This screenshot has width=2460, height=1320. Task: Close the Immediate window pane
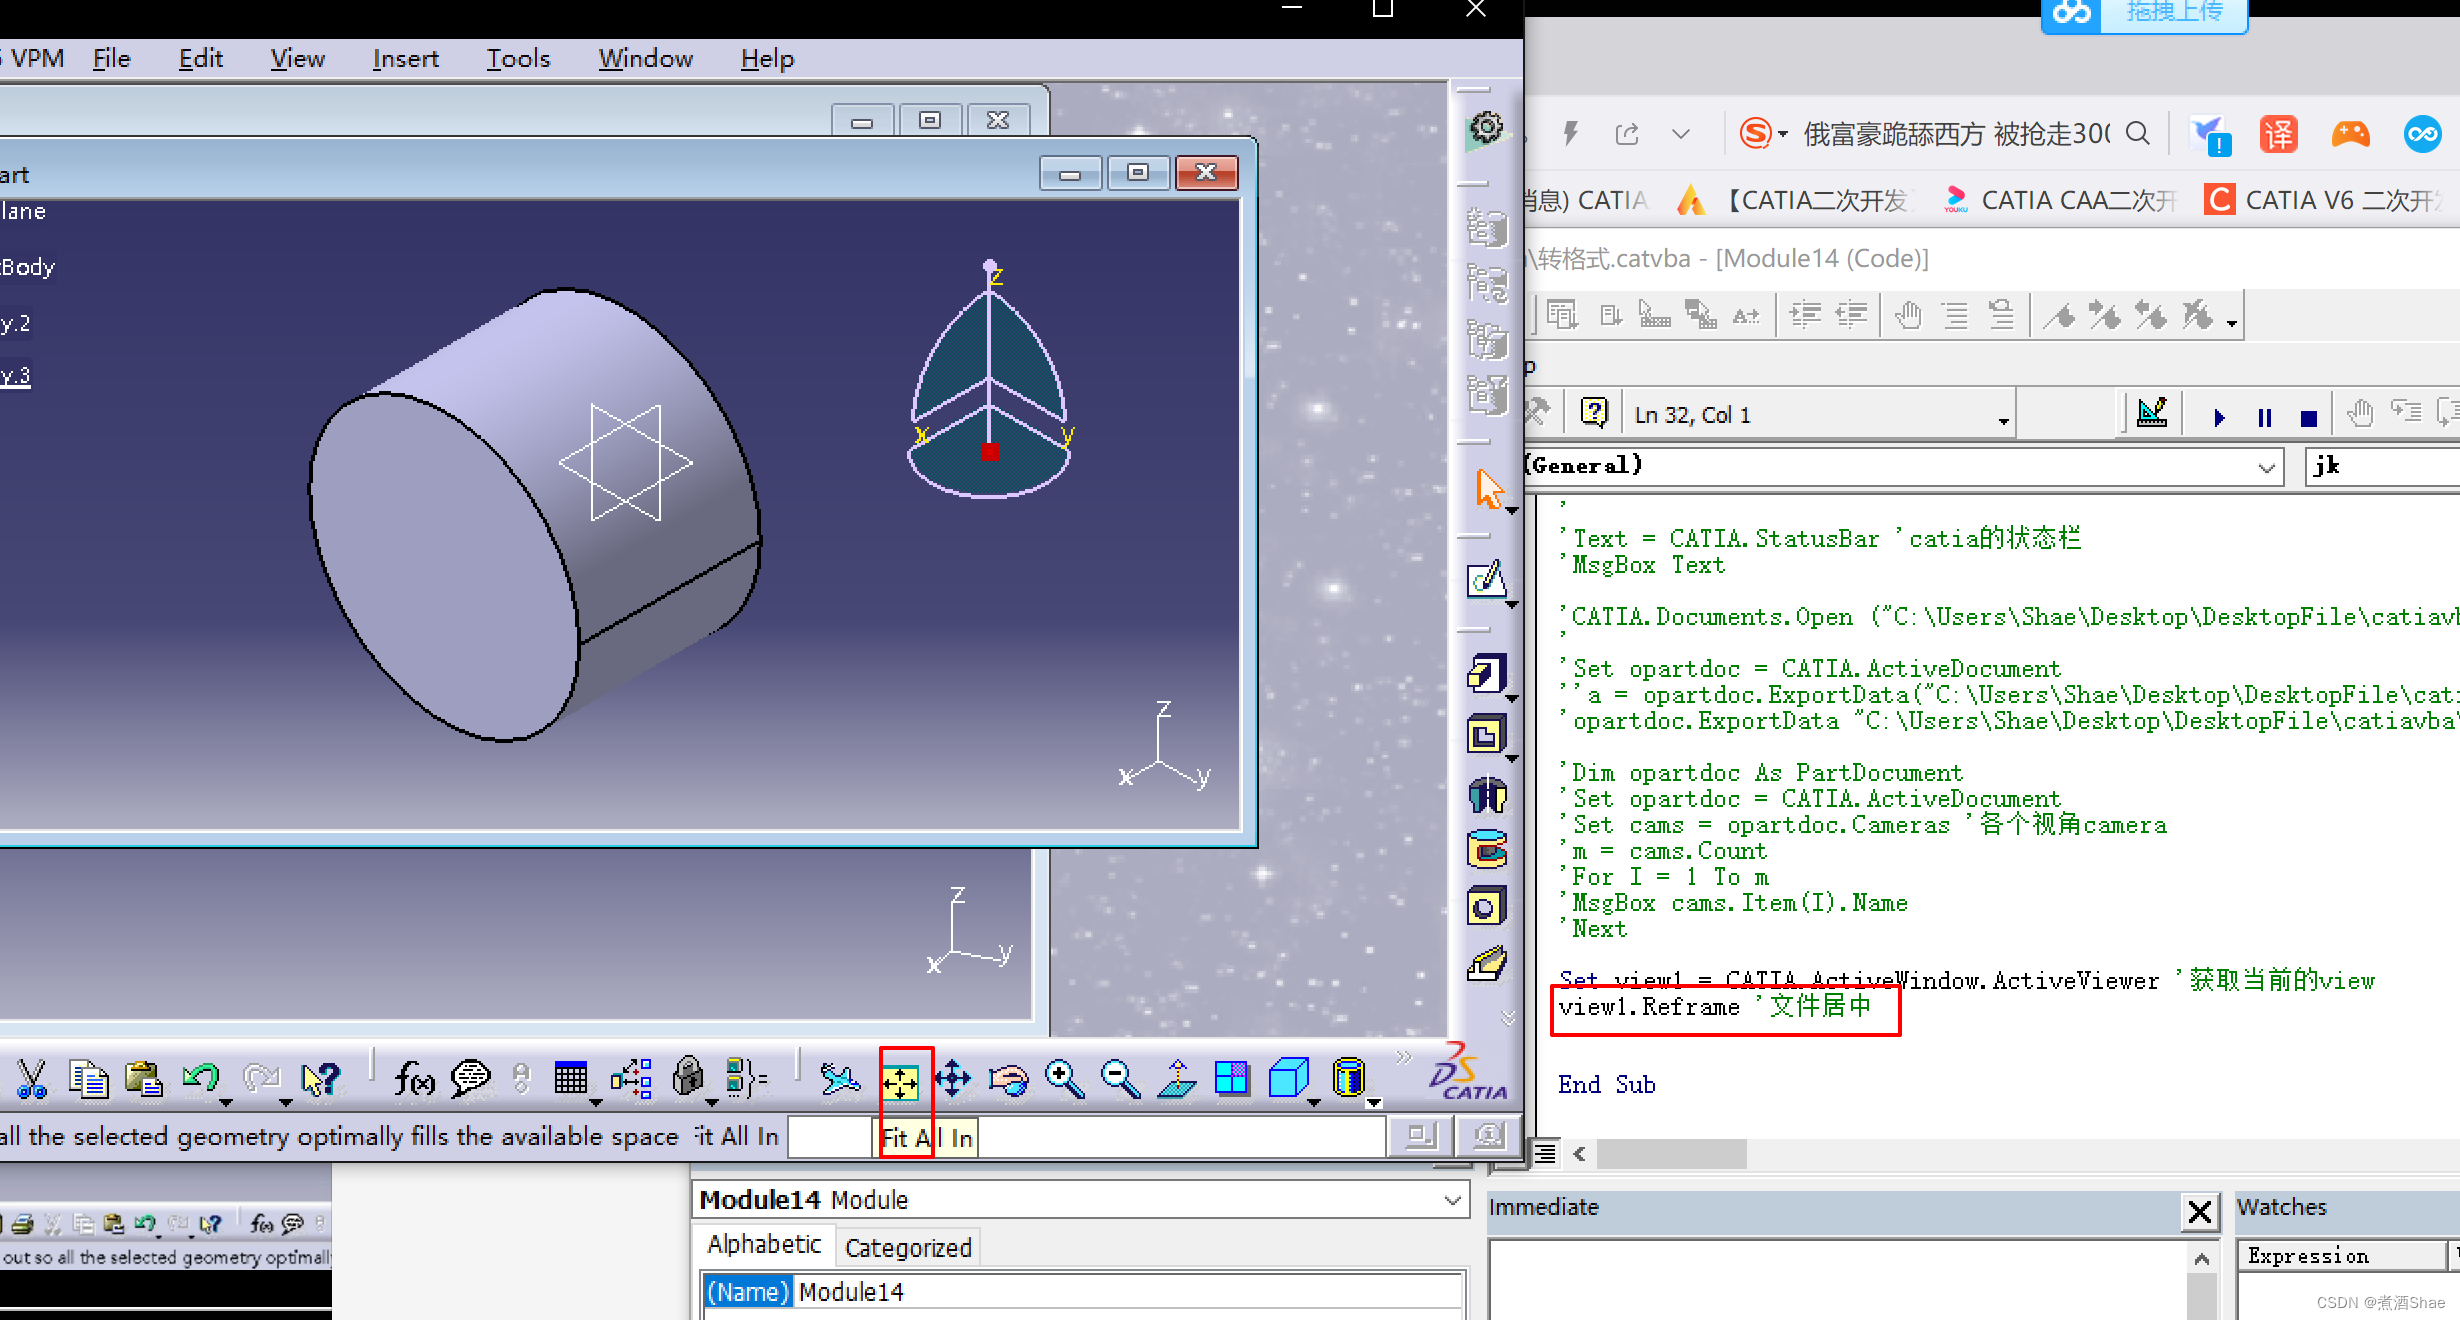[2199, 1212]
